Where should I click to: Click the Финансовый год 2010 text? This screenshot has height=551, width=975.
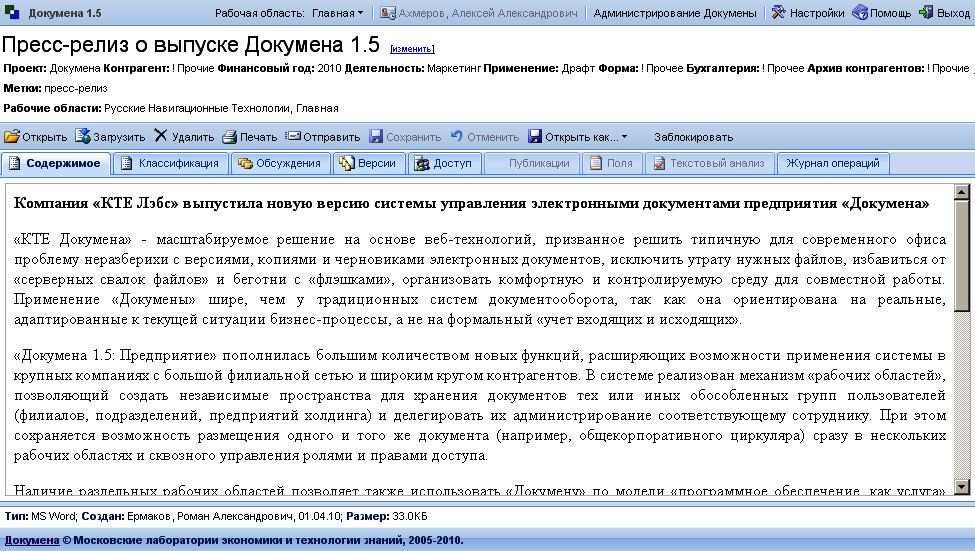(279, 68)
